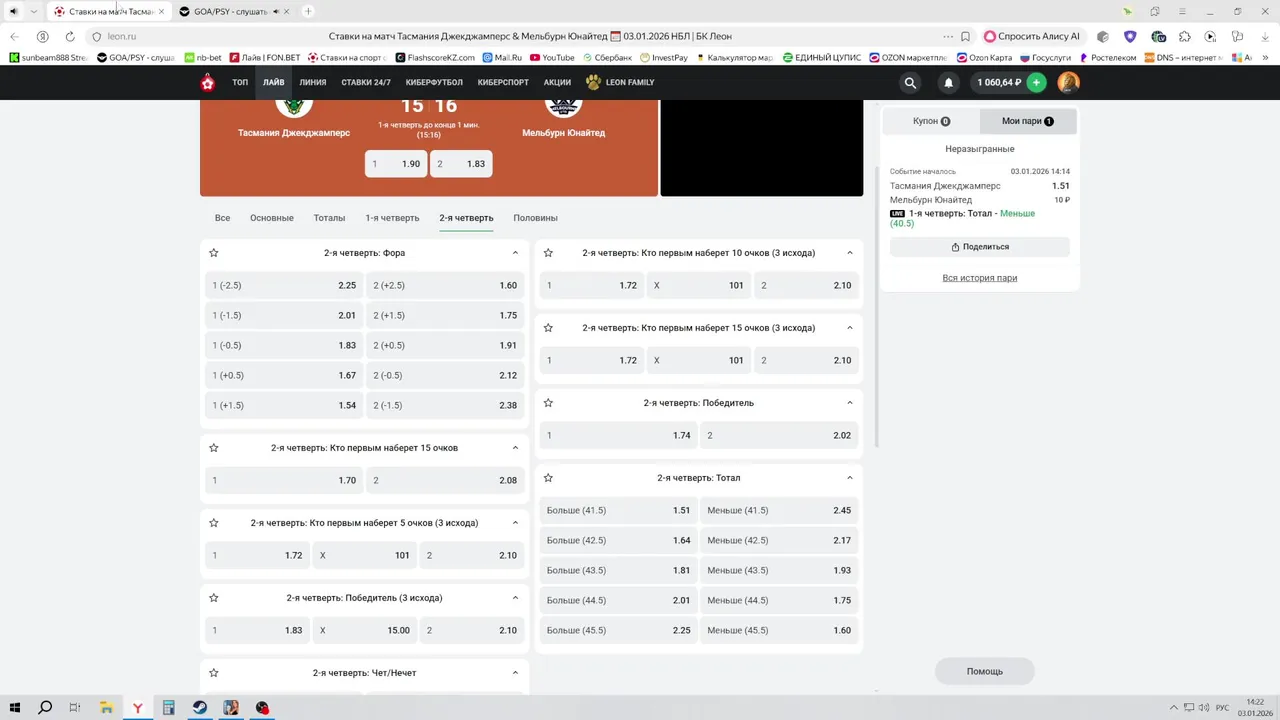
Task: Open 'КИБЕРСПОРТ' in top navigation
Action: [504, 82]
